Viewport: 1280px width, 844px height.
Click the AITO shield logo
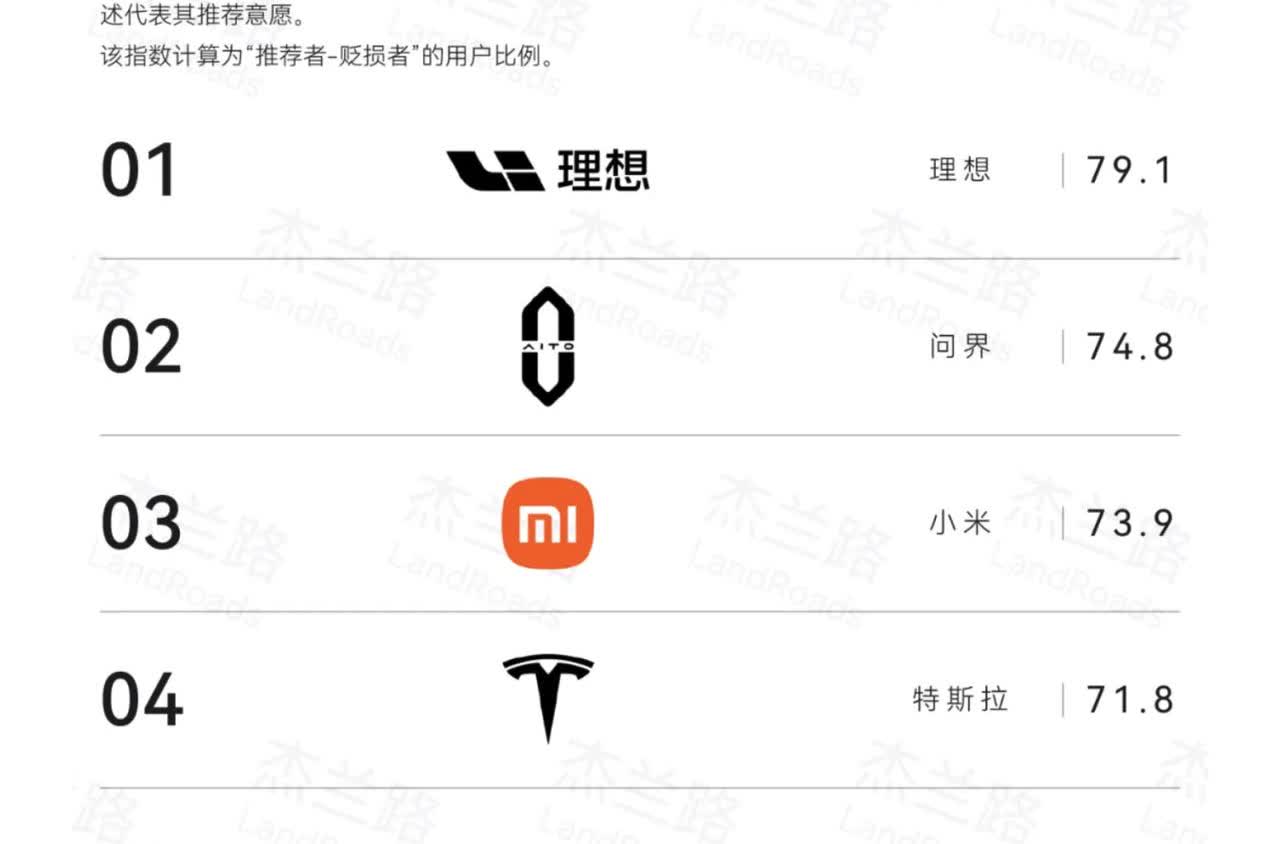[547, 346]
